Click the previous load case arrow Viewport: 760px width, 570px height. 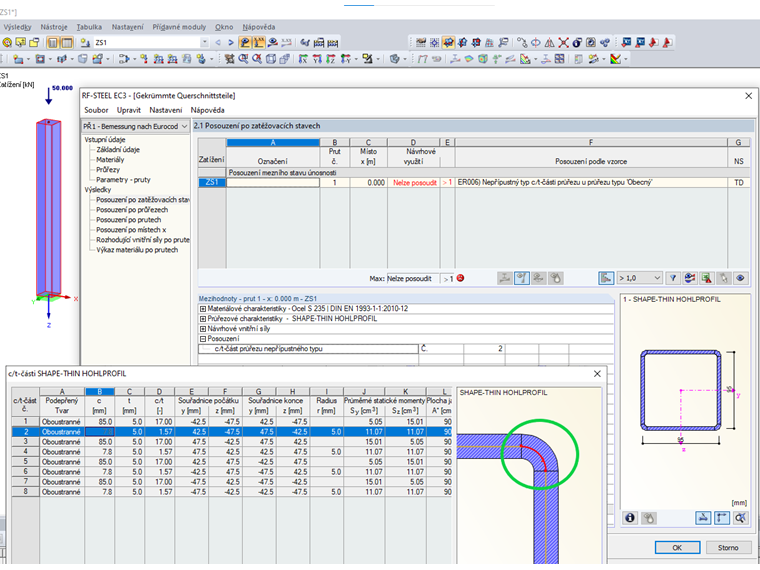[x=219, y=43]
